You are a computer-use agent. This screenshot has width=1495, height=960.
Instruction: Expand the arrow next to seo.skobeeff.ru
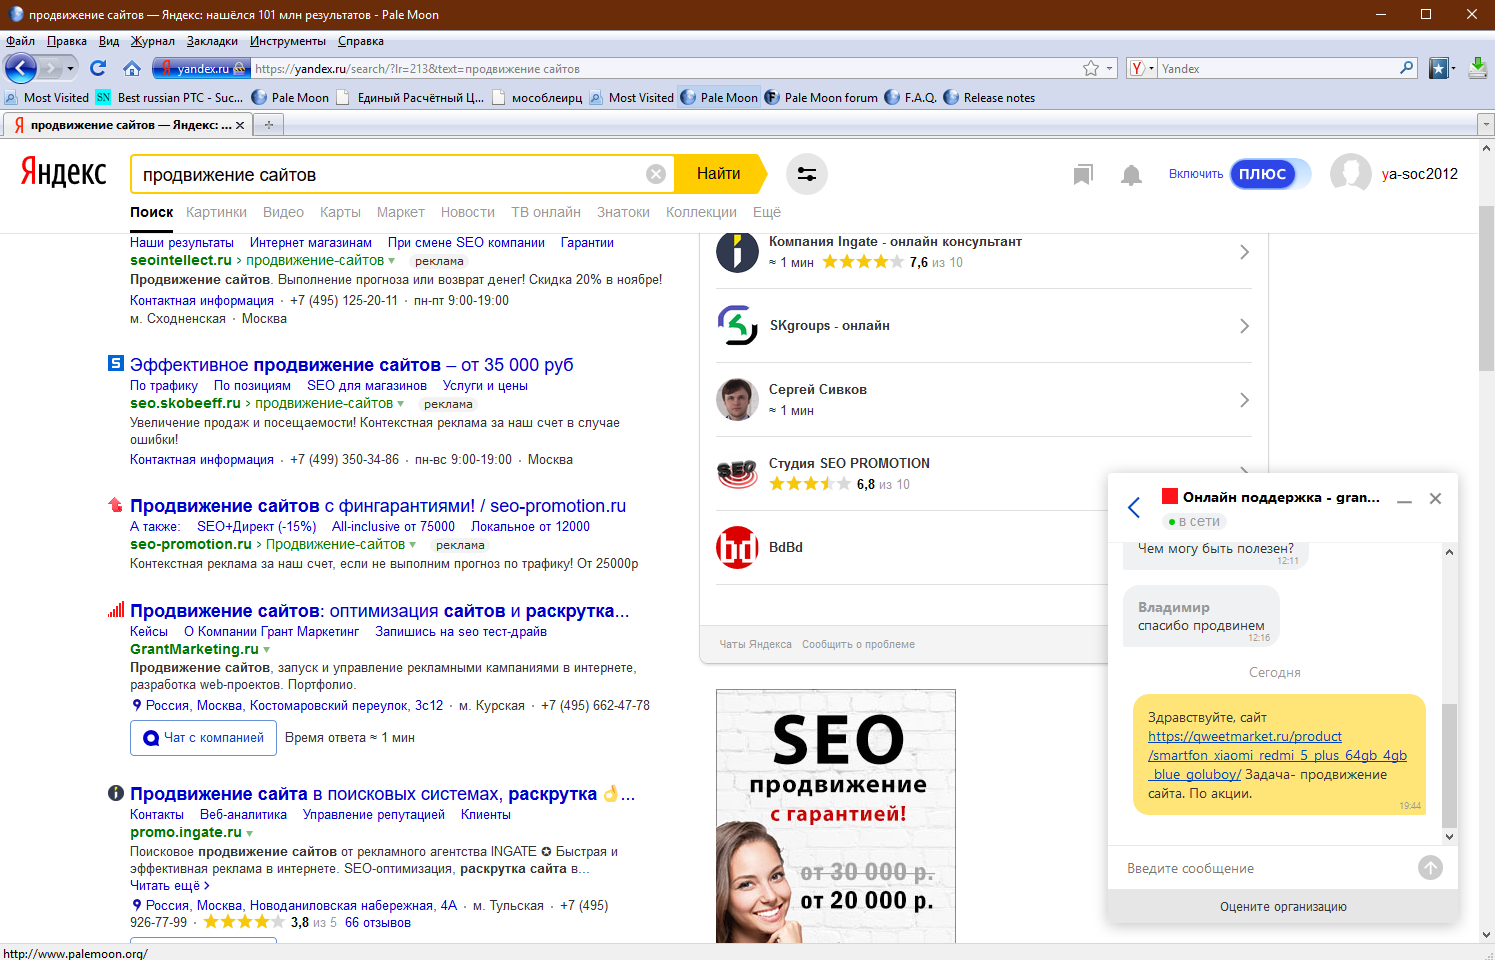pyautogui.click(x=401, y=405)
